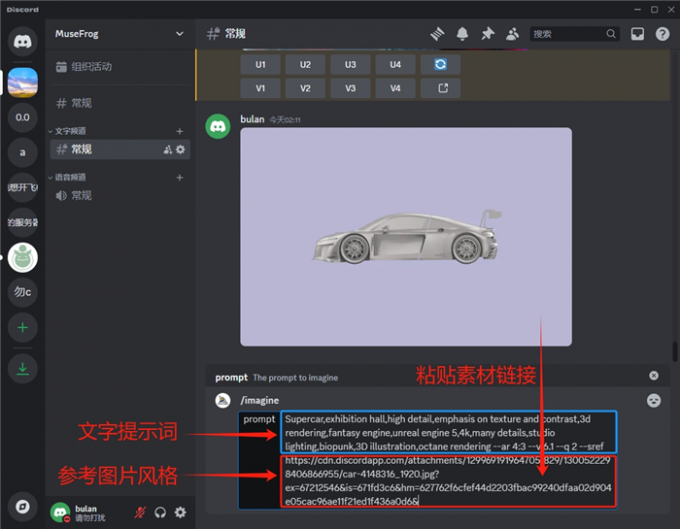680x529 pixels.
Task: Open user settings gear in user panel
Action: tap(180, 513)
